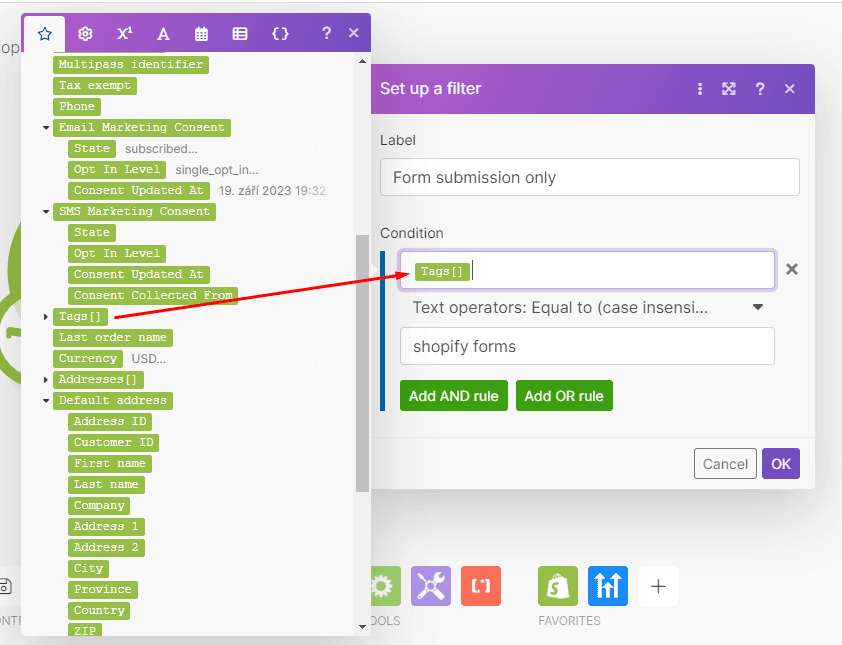Click the OK button

781,463
